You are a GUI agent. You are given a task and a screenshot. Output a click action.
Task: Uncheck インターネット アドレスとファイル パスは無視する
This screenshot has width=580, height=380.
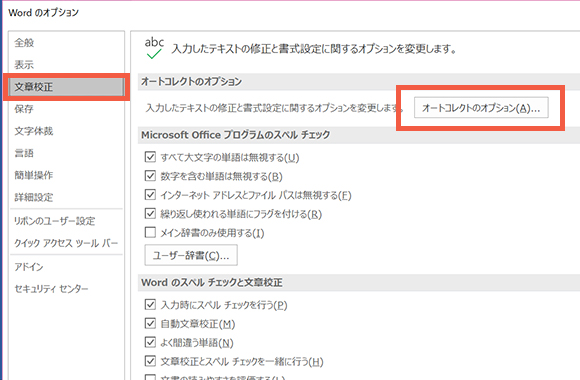point(150,195)
